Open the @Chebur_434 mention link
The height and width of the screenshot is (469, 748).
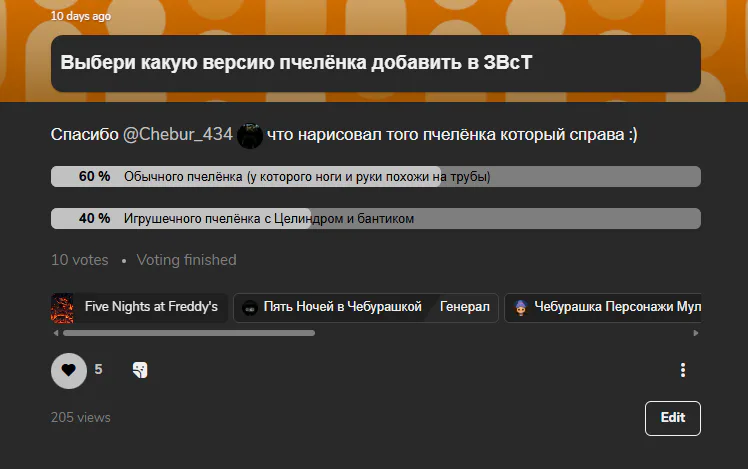click(x=177, y=135)
